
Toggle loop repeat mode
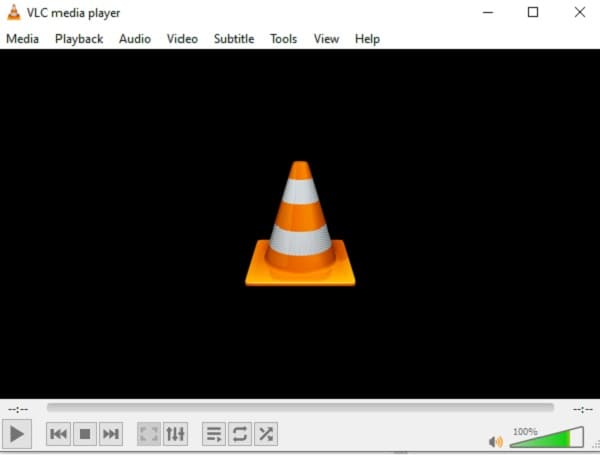240,434
